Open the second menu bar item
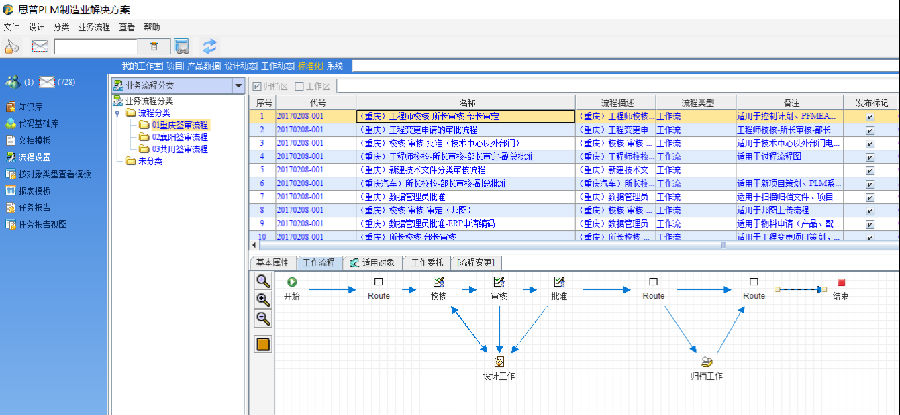 (37, 25)
